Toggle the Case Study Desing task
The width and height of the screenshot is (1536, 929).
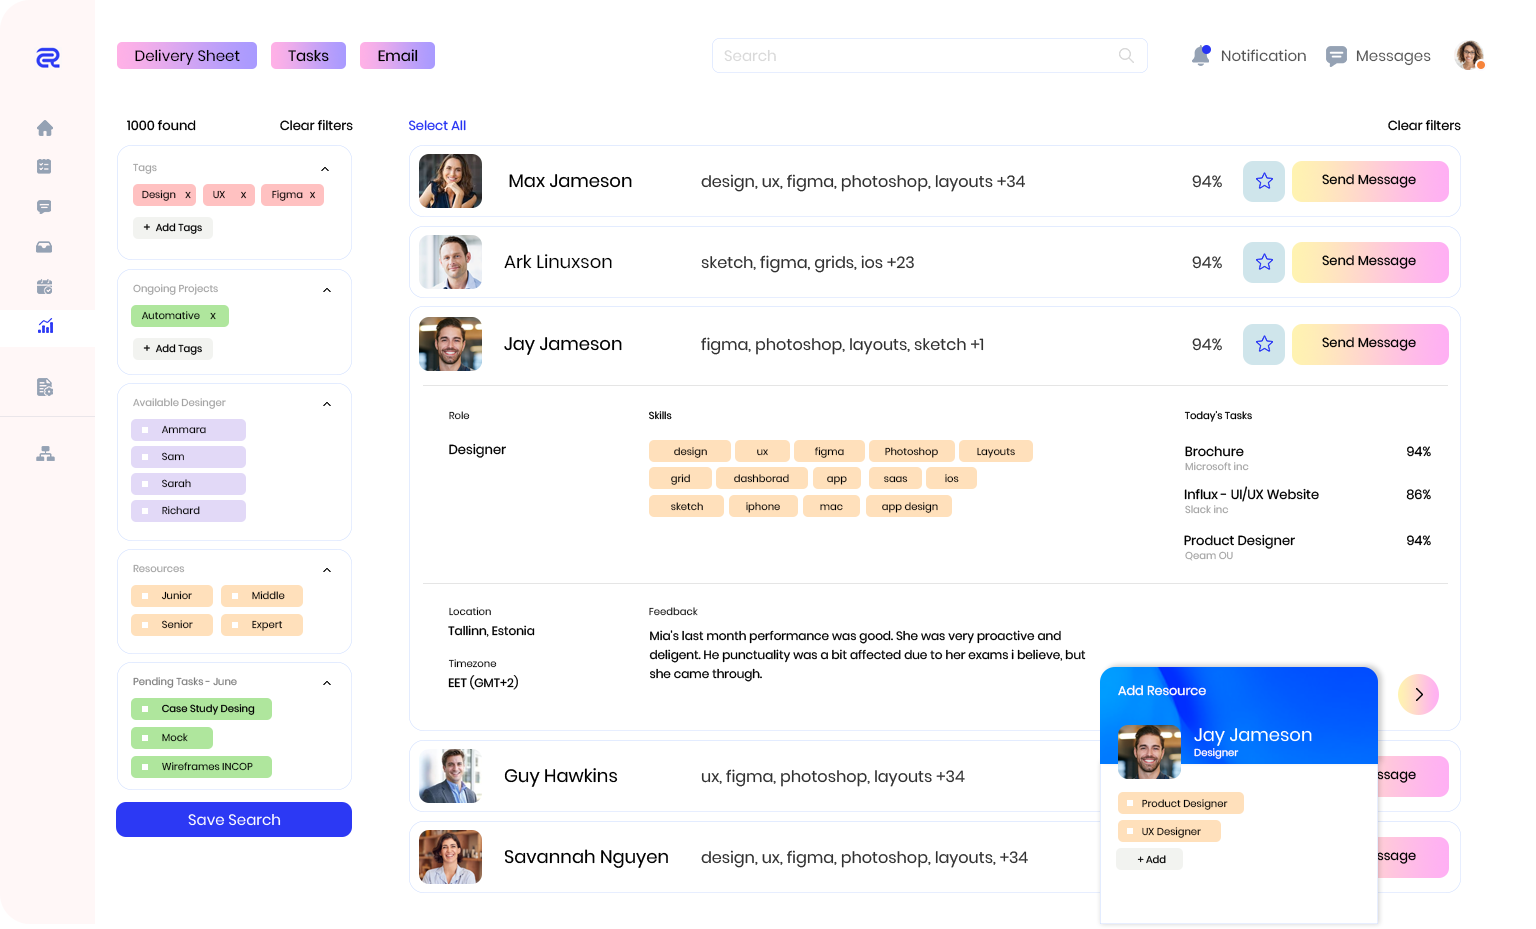point(145,709)
